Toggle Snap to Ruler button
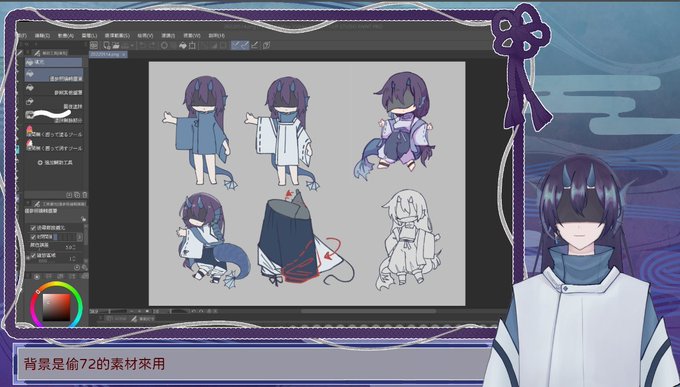Screen dimensions: 680x387 (x=236, y=46)
